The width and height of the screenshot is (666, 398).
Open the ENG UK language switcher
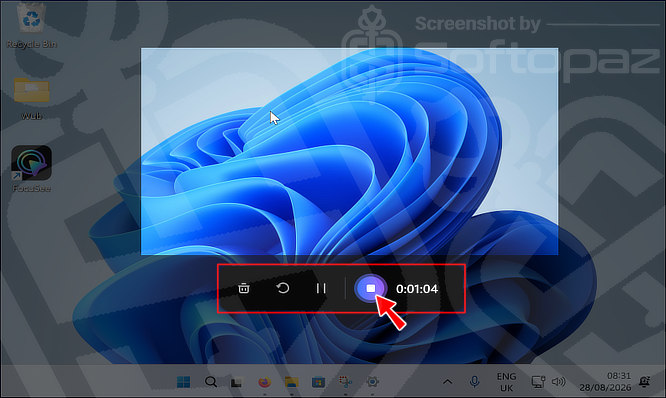(x=506, y=382)
